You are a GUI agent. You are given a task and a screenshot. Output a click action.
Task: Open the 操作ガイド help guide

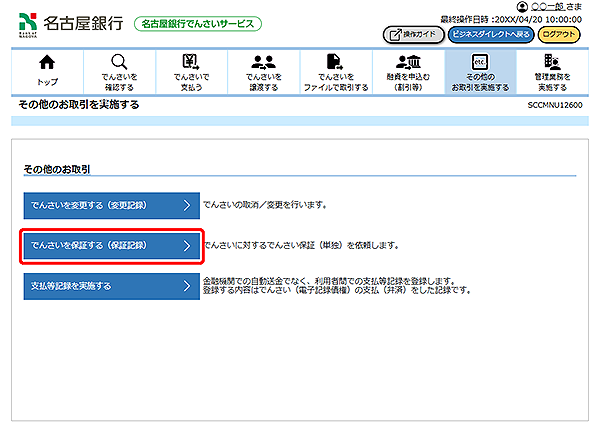[x=412, y=34]
